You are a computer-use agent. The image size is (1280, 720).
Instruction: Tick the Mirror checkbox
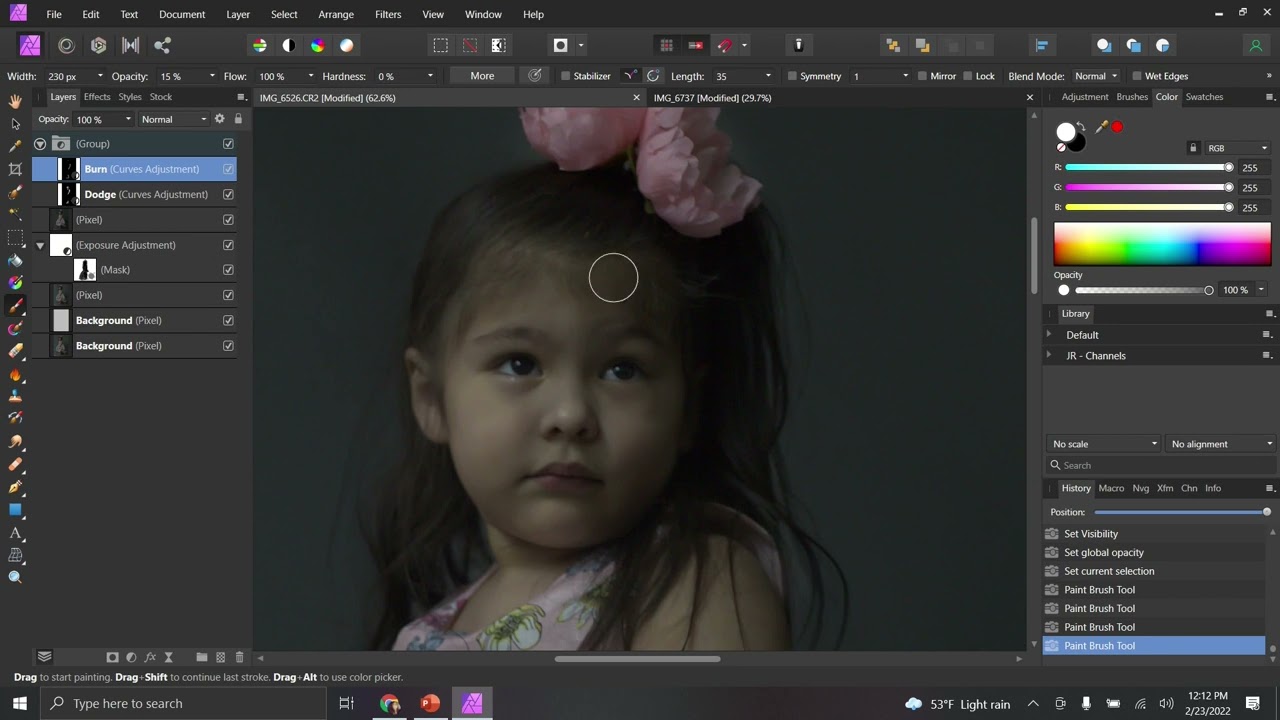tap(921, 76)
